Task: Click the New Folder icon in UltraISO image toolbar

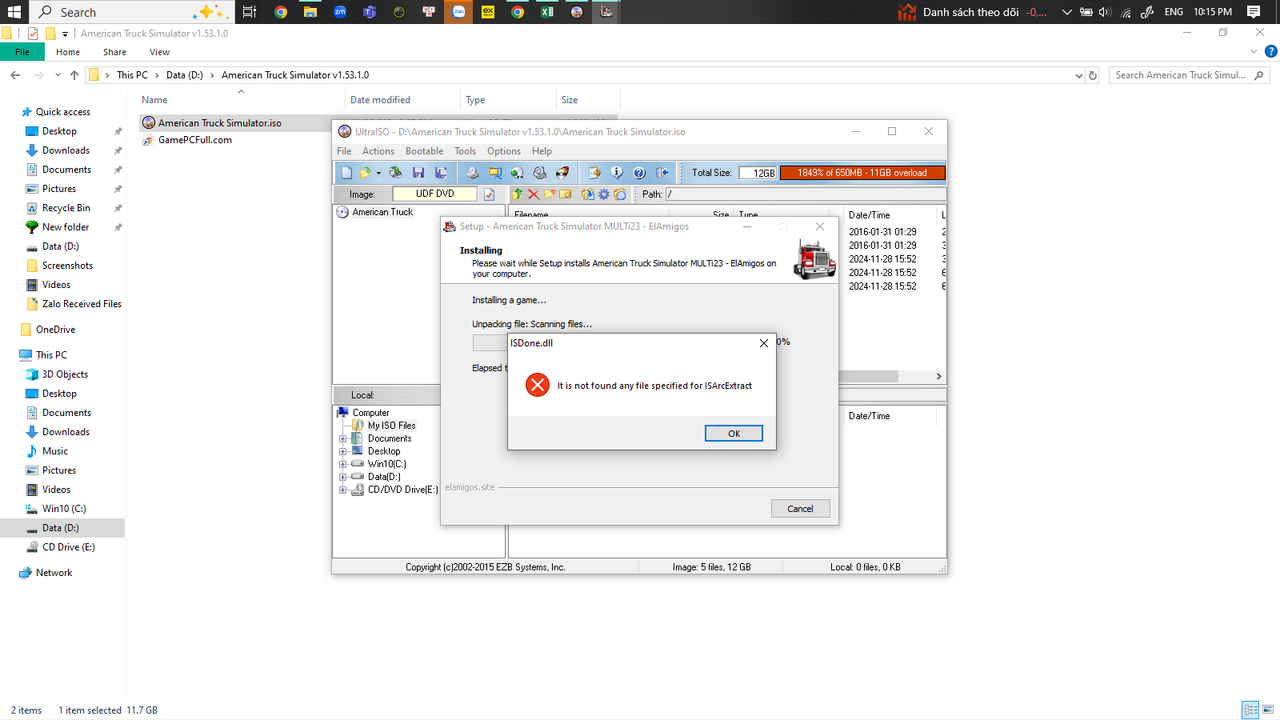Action: [549, 194]
